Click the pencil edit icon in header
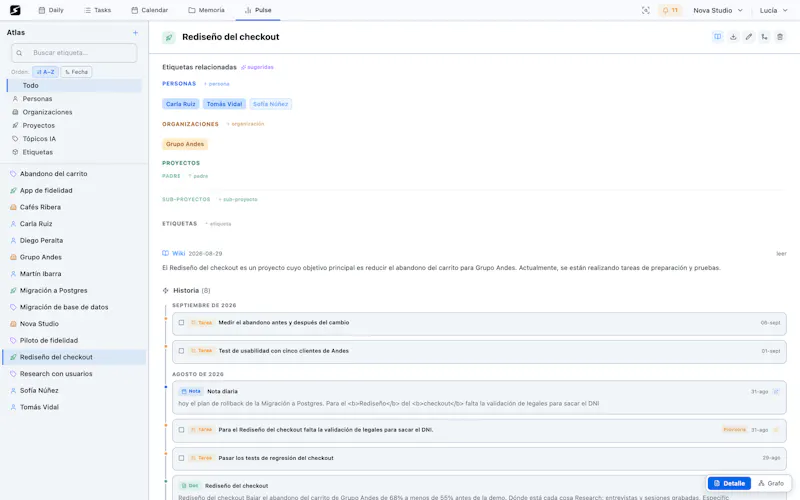Image resolution: width=800 pixels, height=500 pixels. point(748,37)
